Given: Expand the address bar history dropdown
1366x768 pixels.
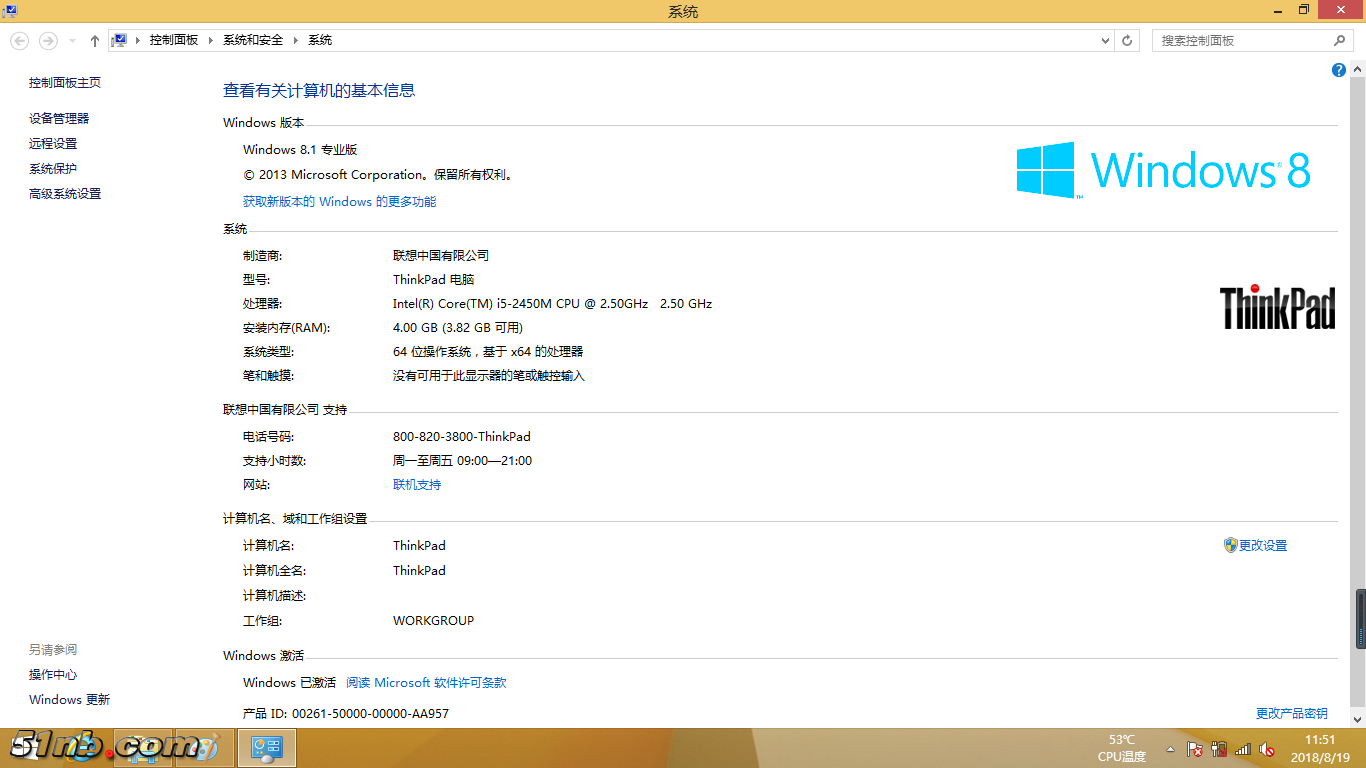Looking at the screenshot, I should click(1105, 41).
